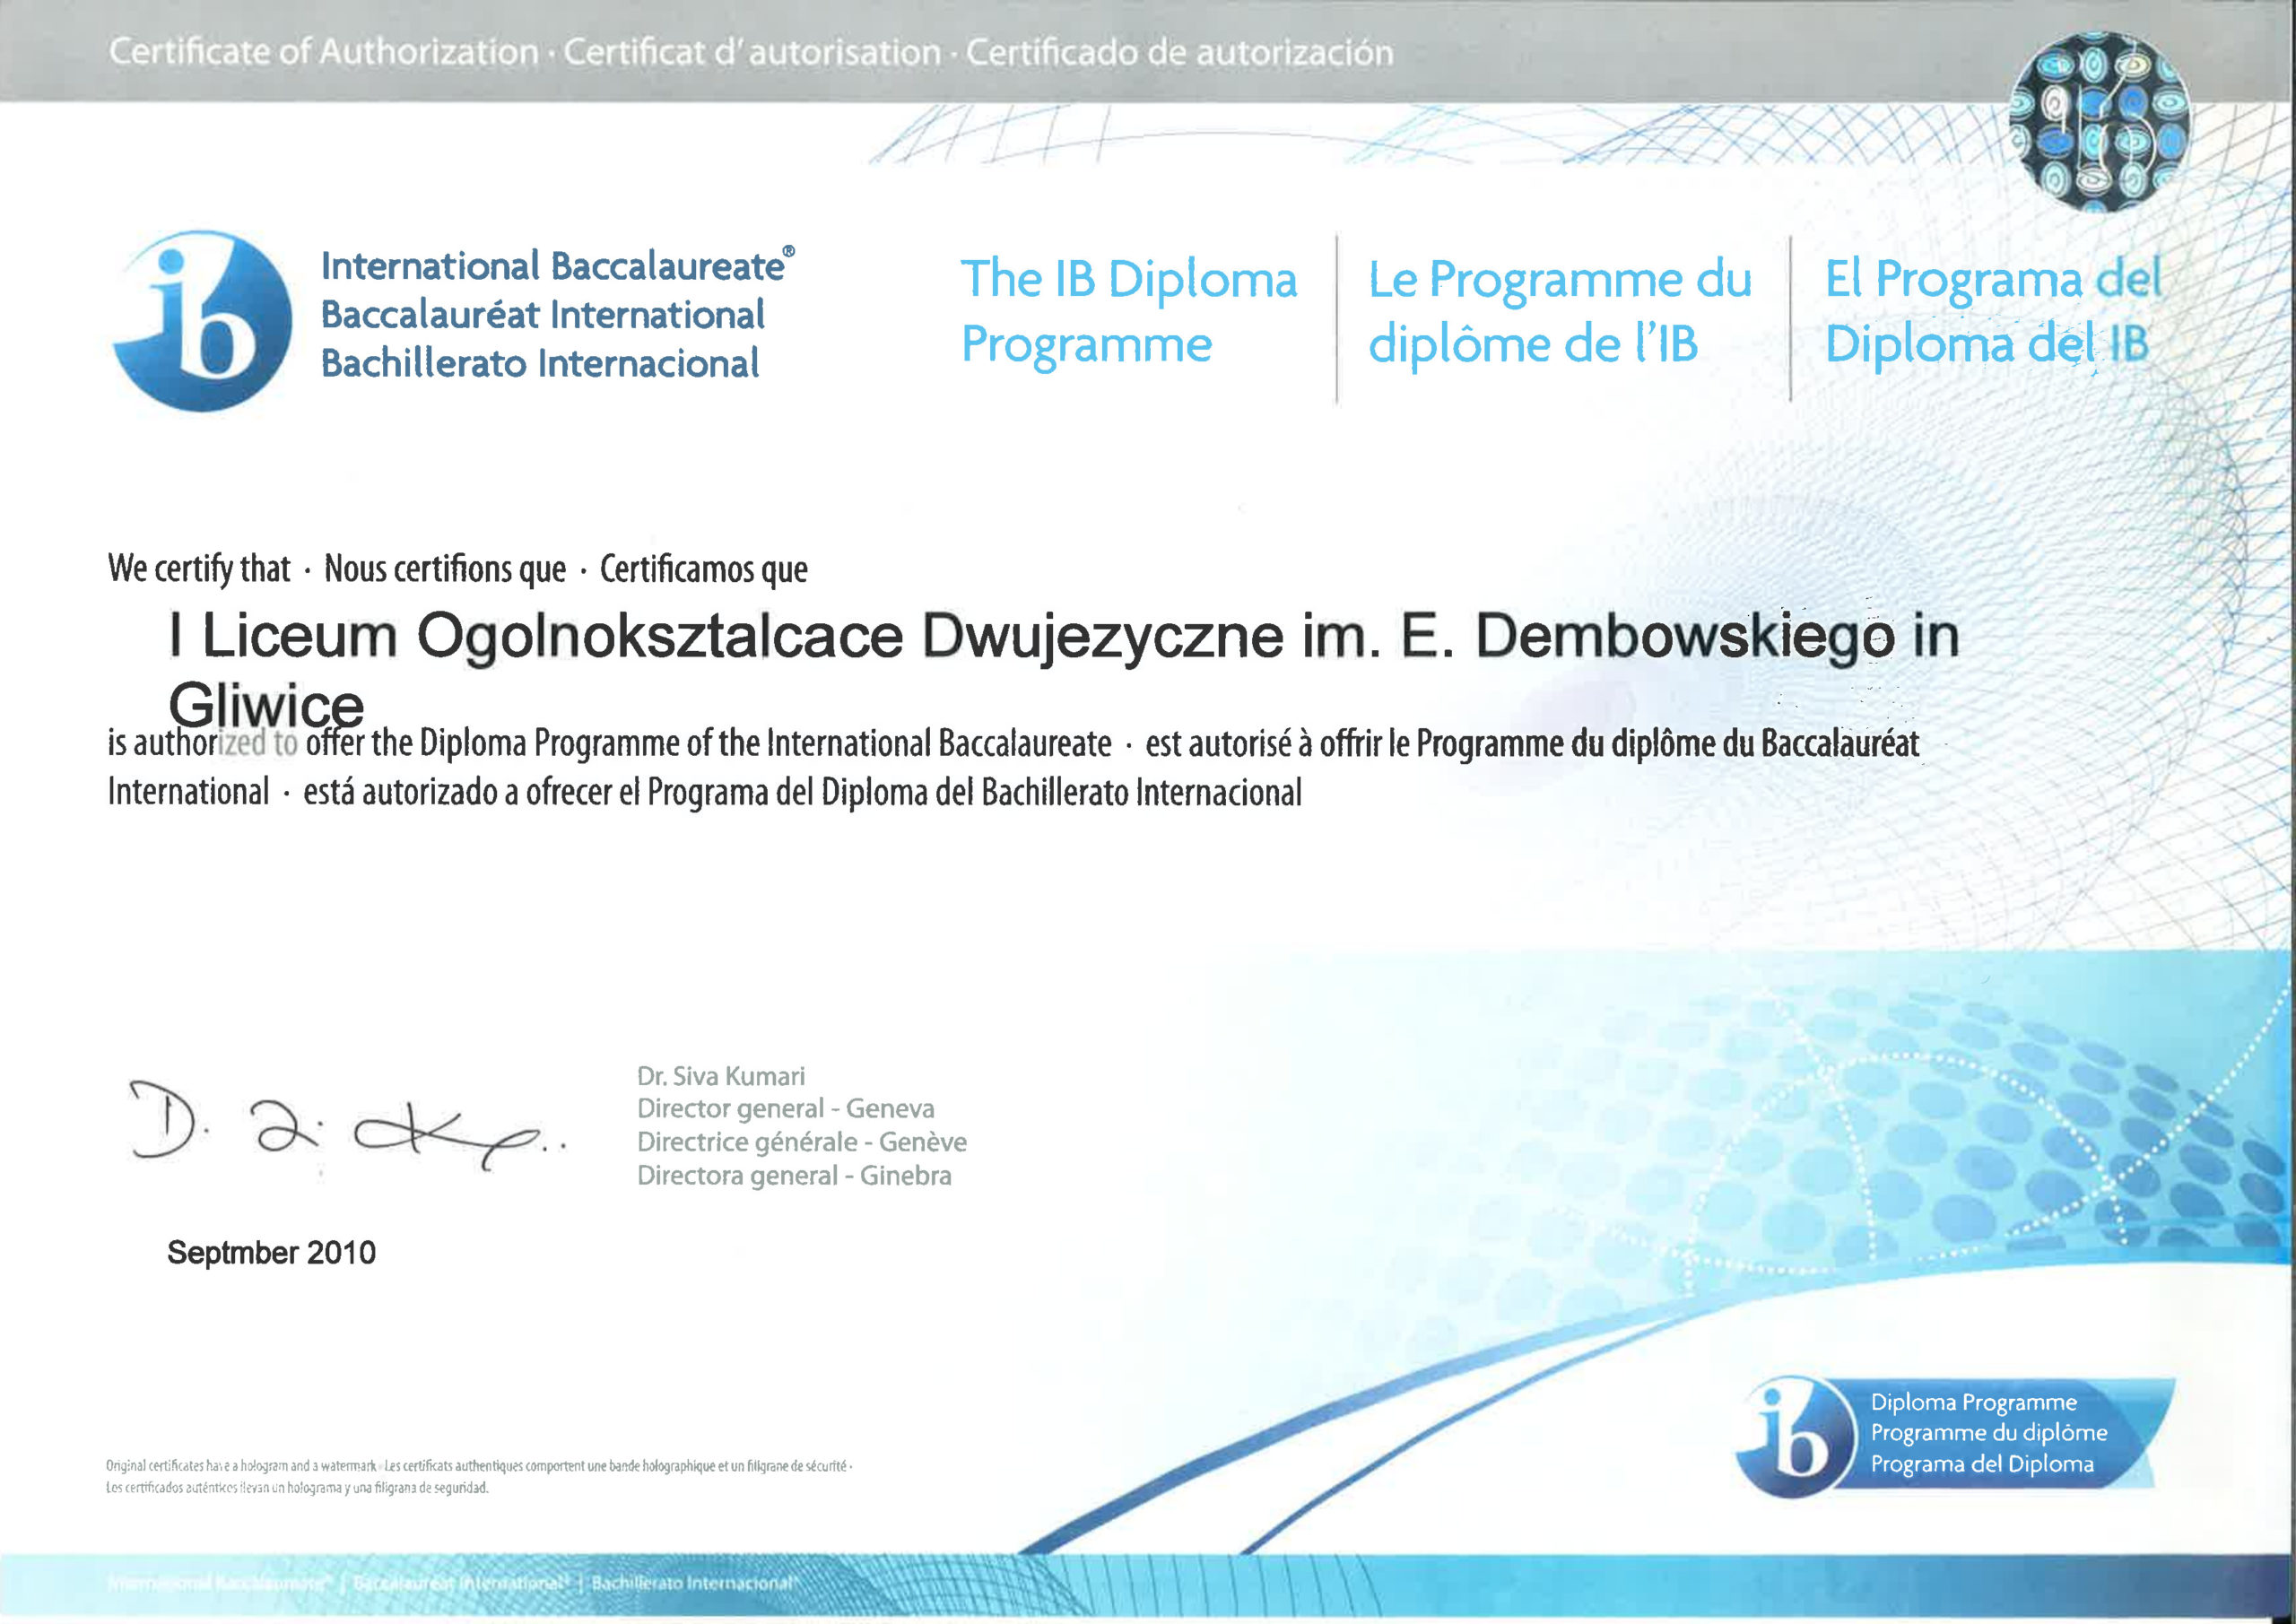2296x1624 pixels.
Task: Click the city name "Gliwice"
Action: 266,705
